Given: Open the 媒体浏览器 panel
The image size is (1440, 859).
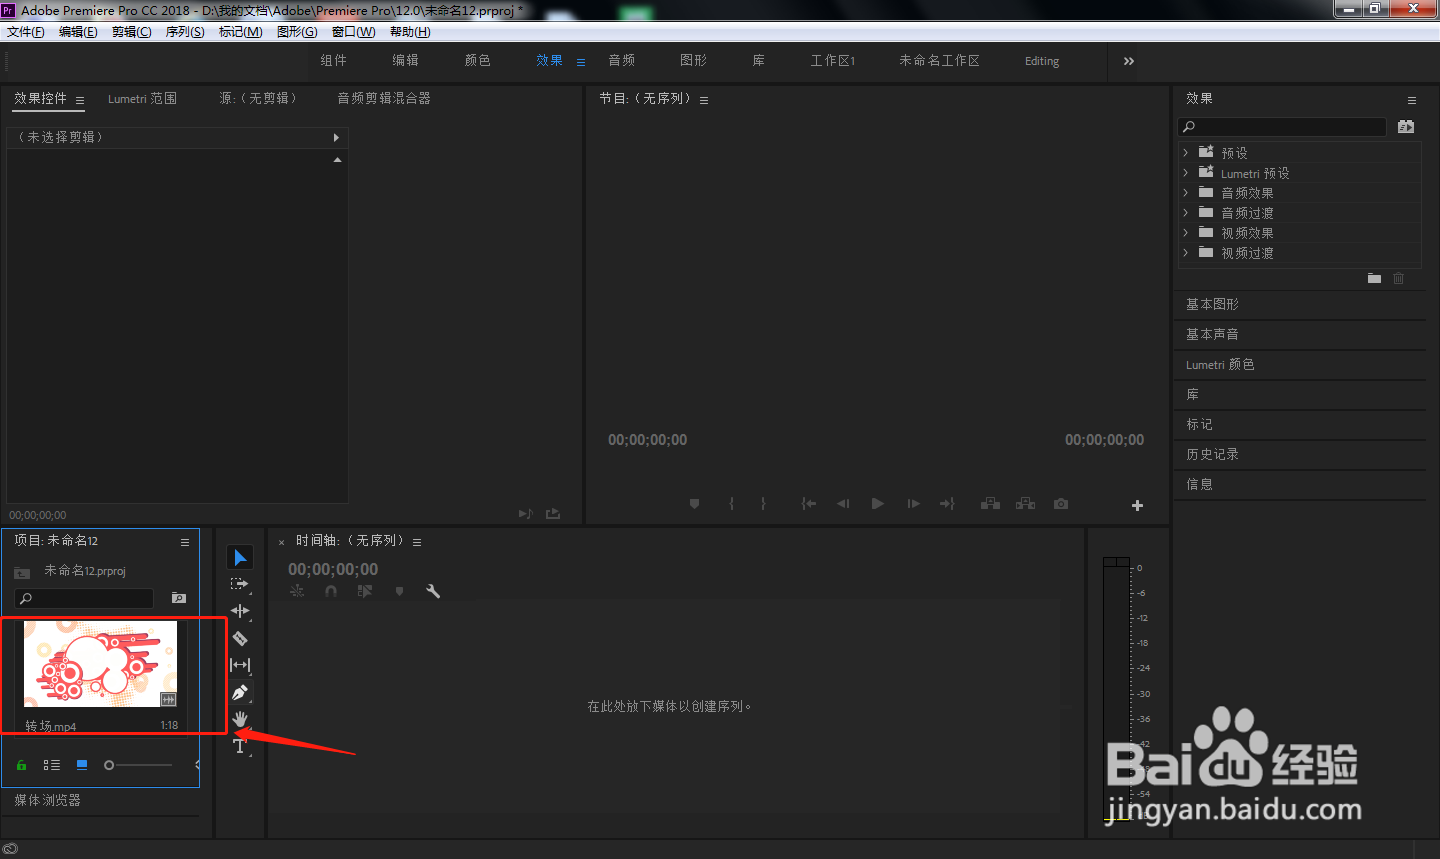Looking at the screenshot, I should 47,800.
